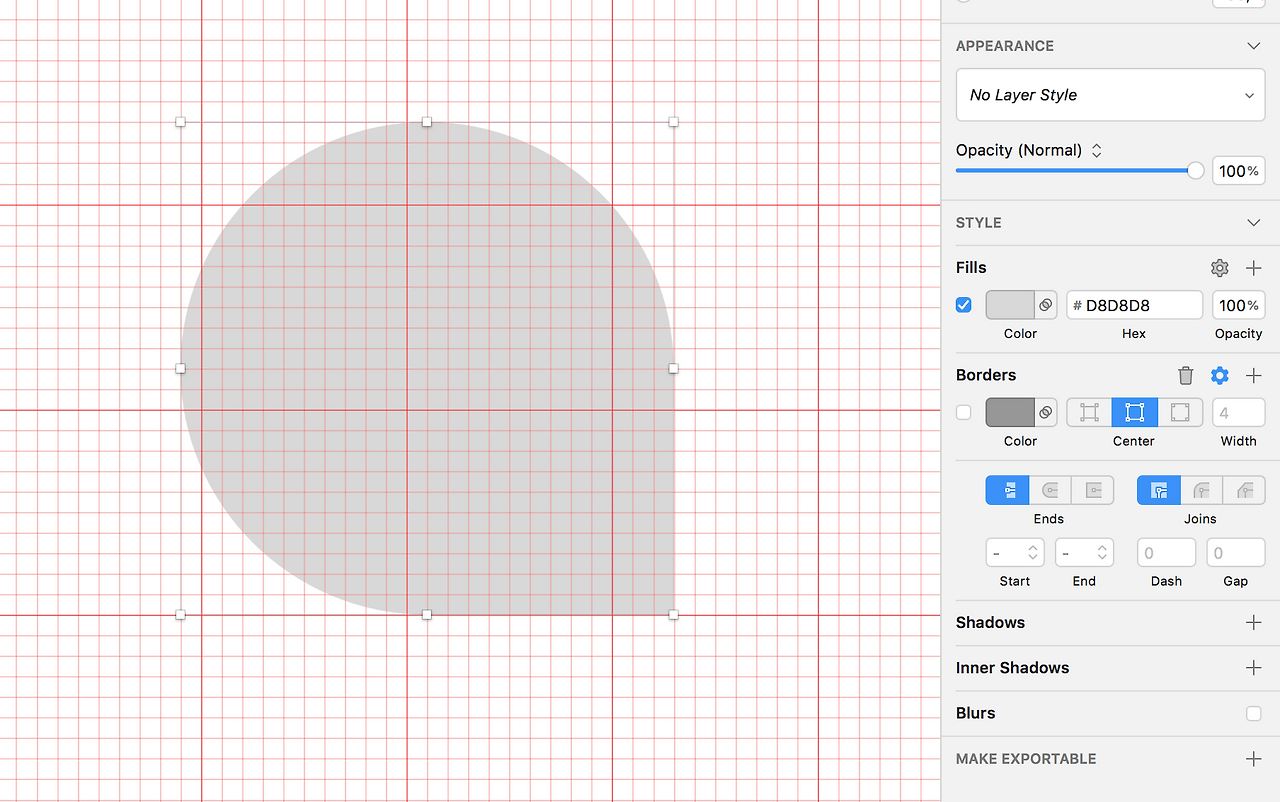Viewport: 1280px width, 802px height.
Task: Click the middle-left selection handle
Action: [x=180, y=368]
